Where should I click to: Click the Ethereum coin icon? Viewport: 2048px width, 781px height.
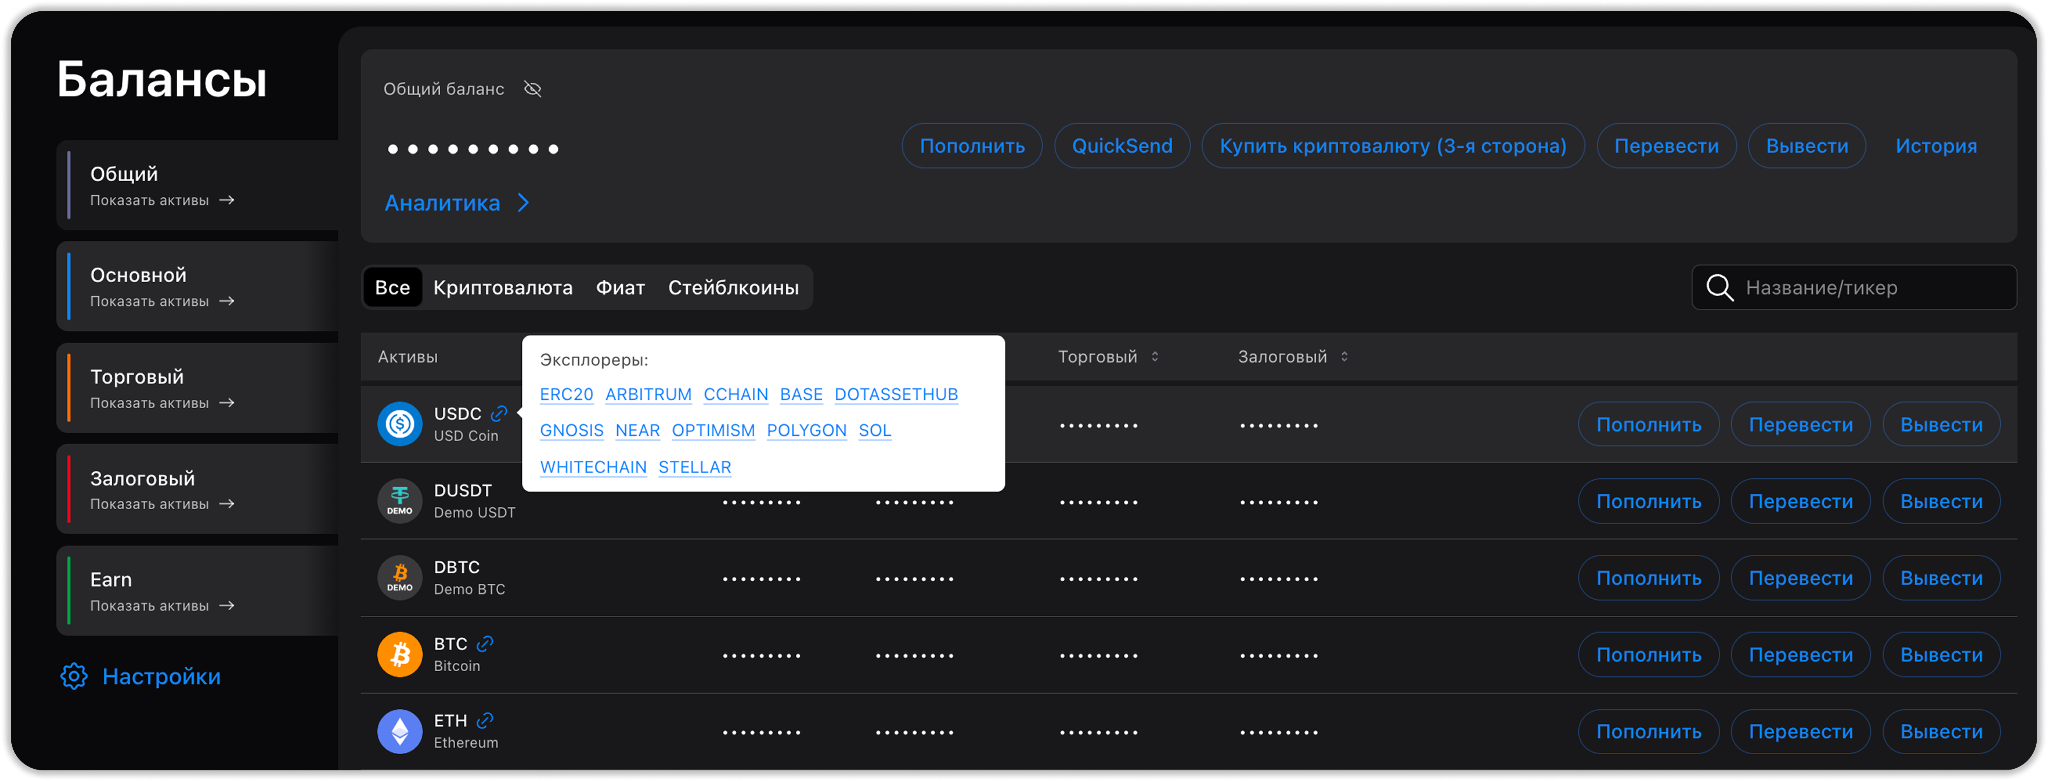[399, 732]
